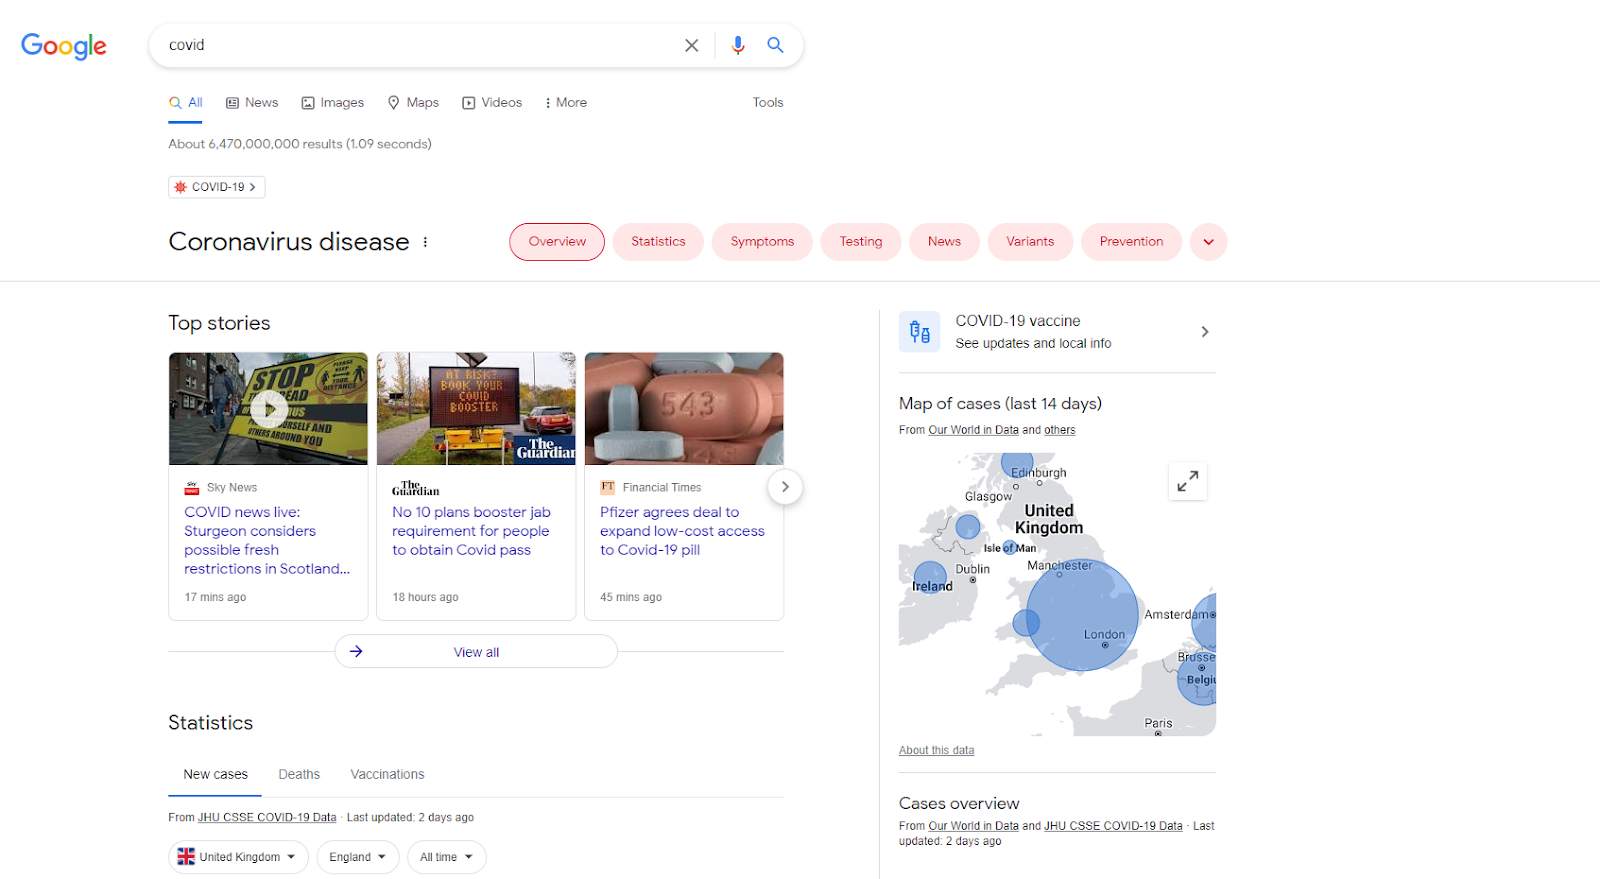Open JHU CSSE link in Cases overview
The image size is (1600, 879).
click(x=1113, y=826)
